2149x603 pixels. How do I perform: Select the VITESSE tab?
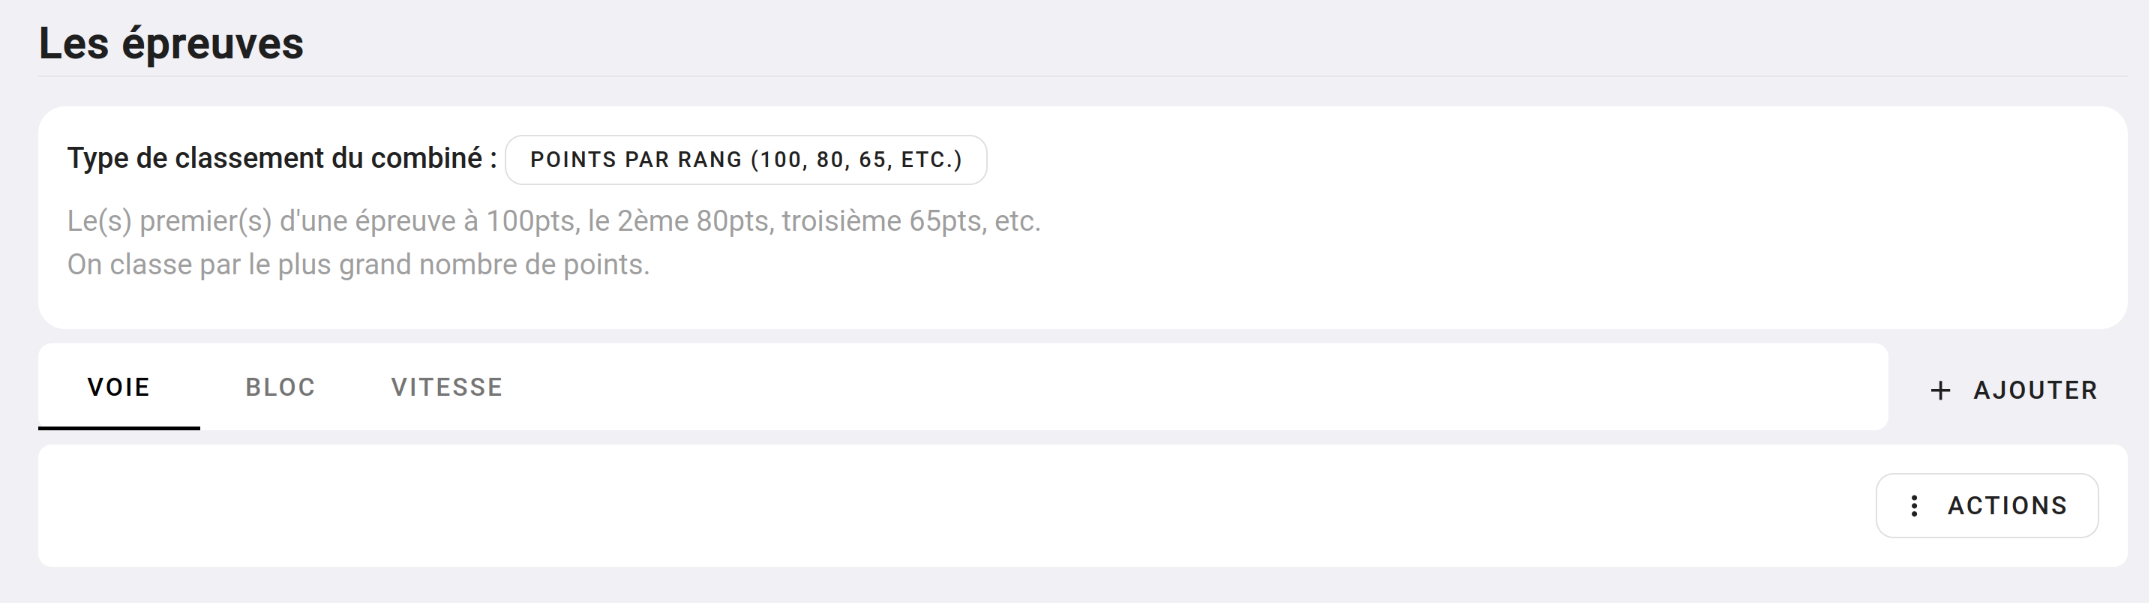(446, 387)
